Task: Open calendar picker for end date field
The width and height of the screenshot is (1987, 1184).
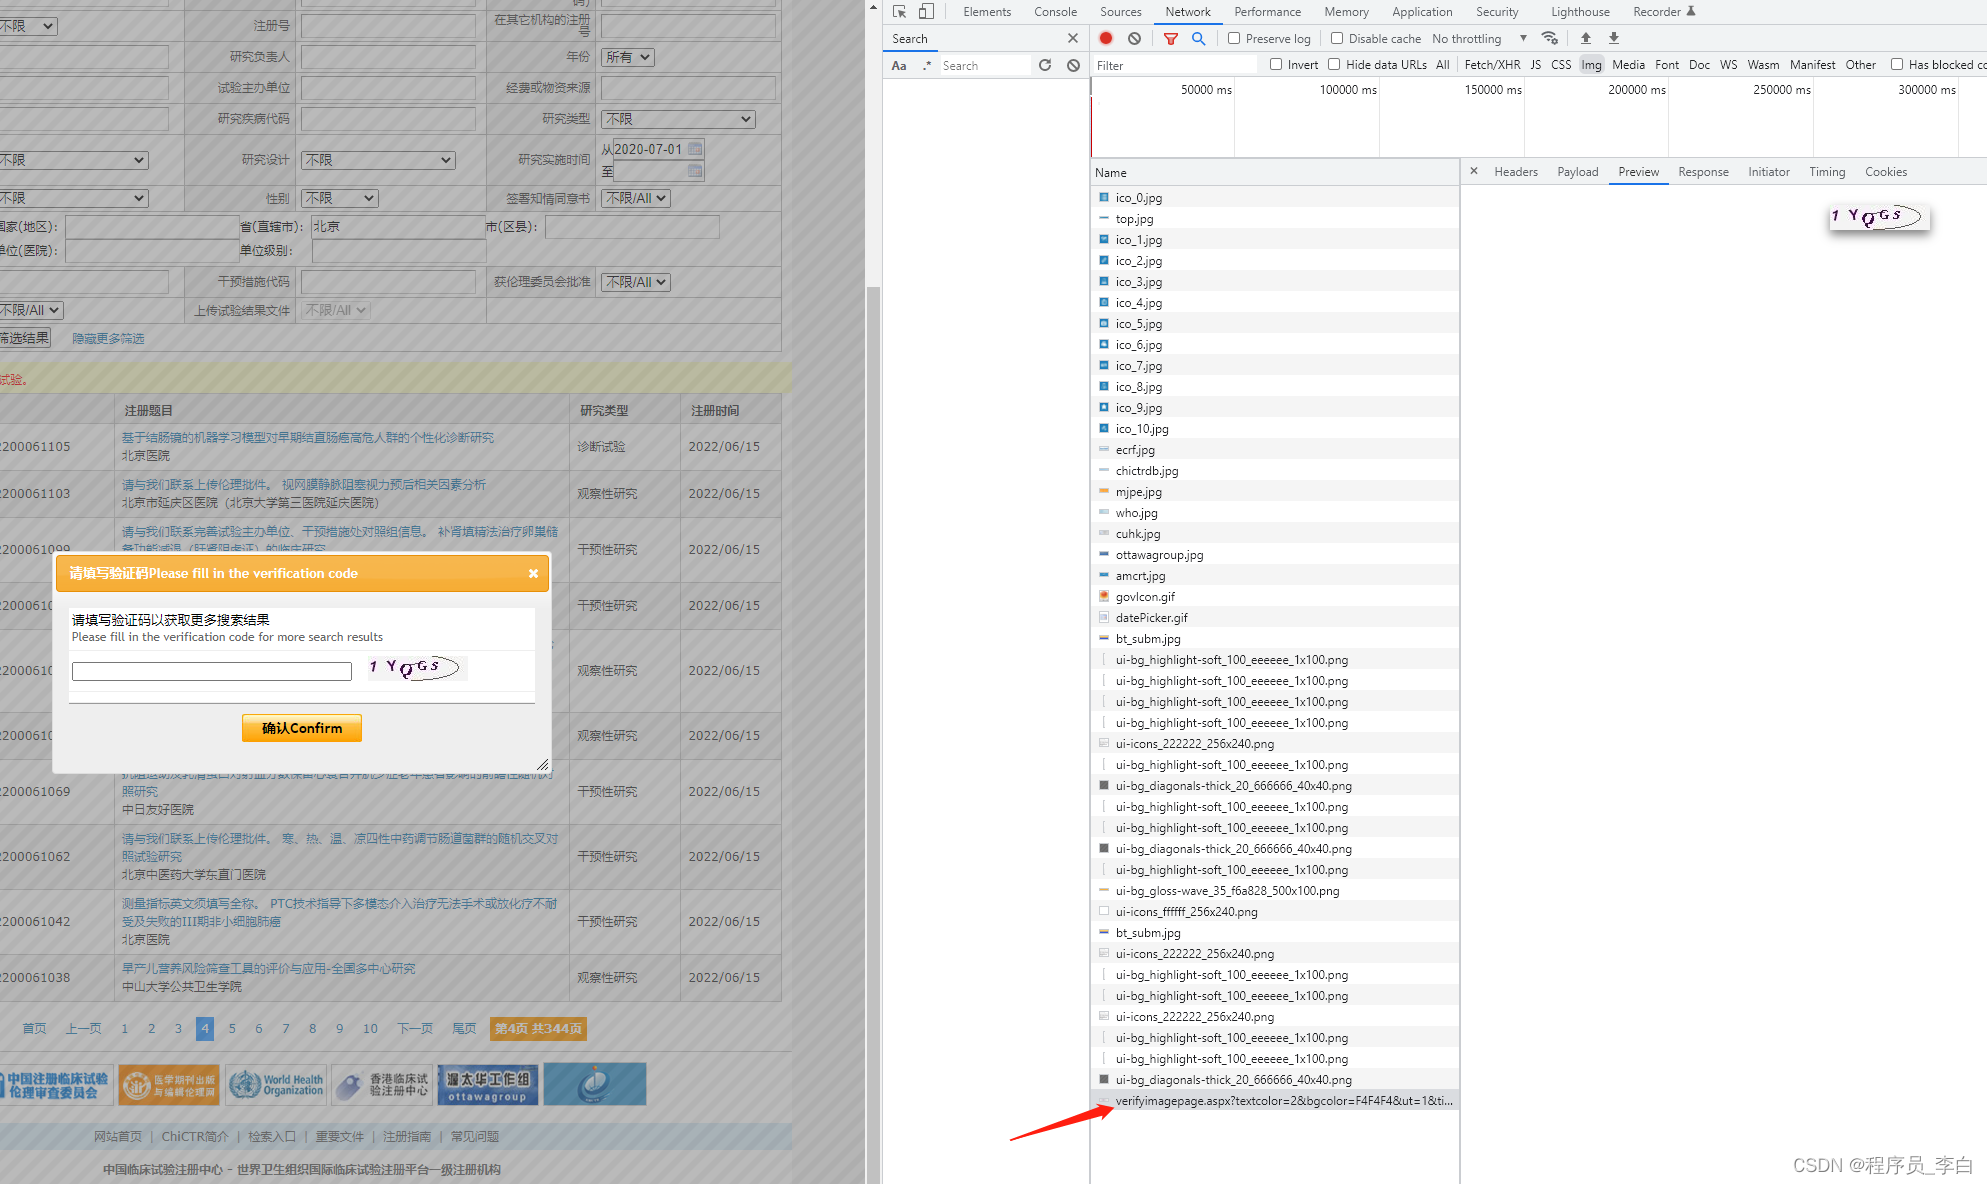Action: pos(695,171)
